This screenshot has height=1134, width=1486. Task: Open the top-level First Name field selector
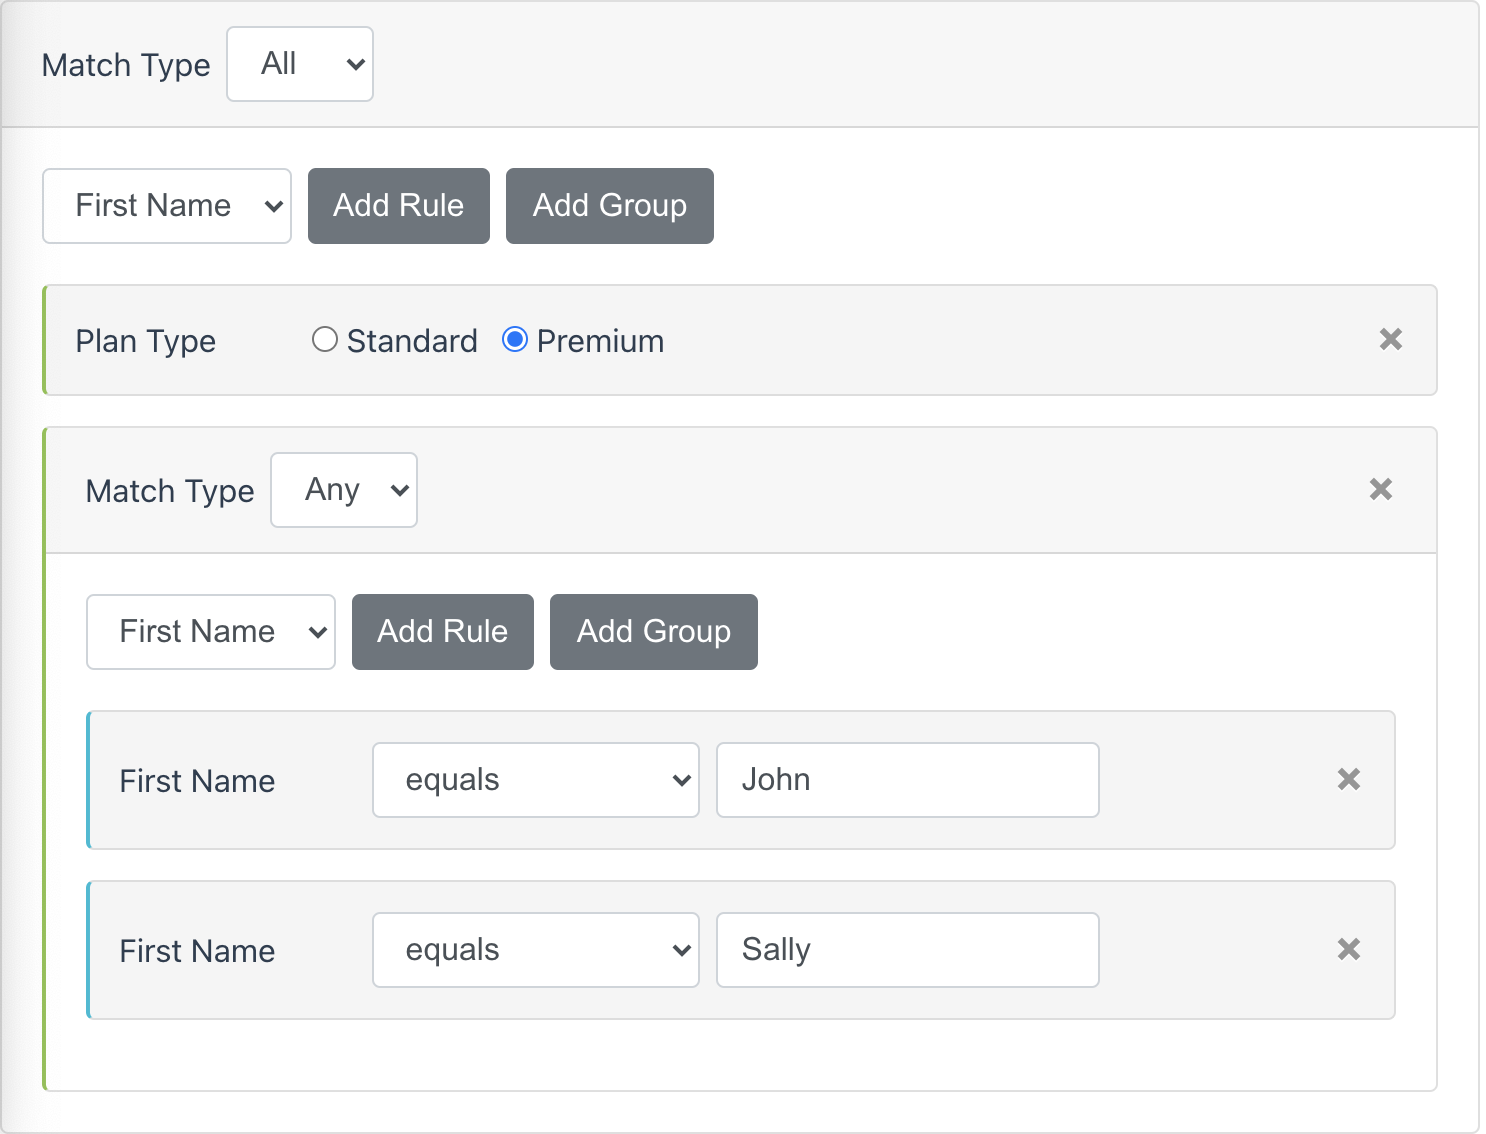point(167,206)
